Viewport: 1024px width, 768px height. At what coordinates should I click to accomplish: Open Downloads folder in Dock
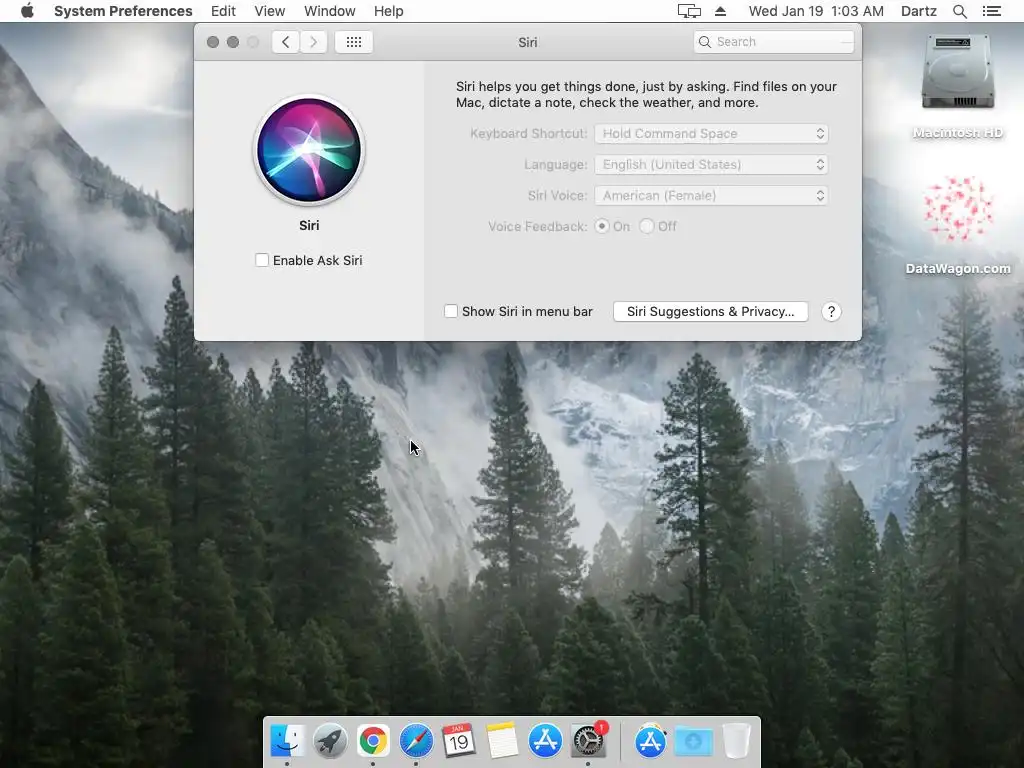[694, 741]
